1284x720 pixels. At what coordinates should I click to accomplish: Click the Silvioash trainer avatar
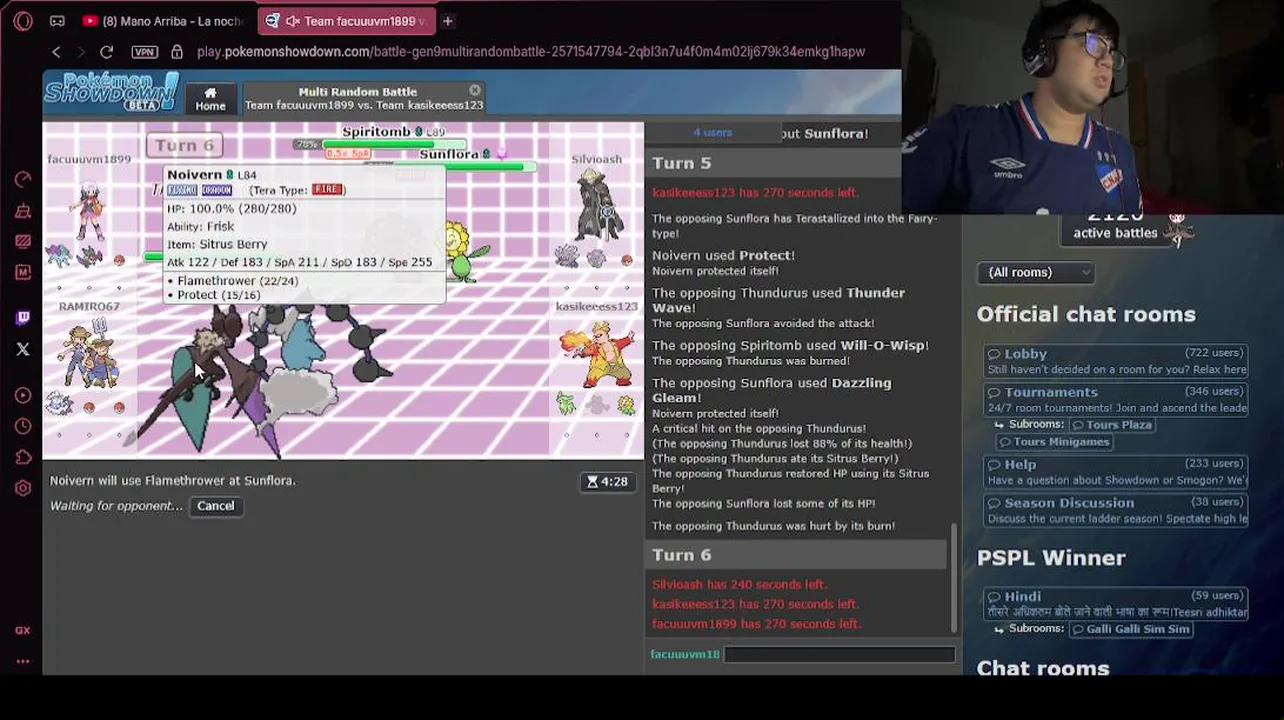pyautogui.click(x=600, y=205)
